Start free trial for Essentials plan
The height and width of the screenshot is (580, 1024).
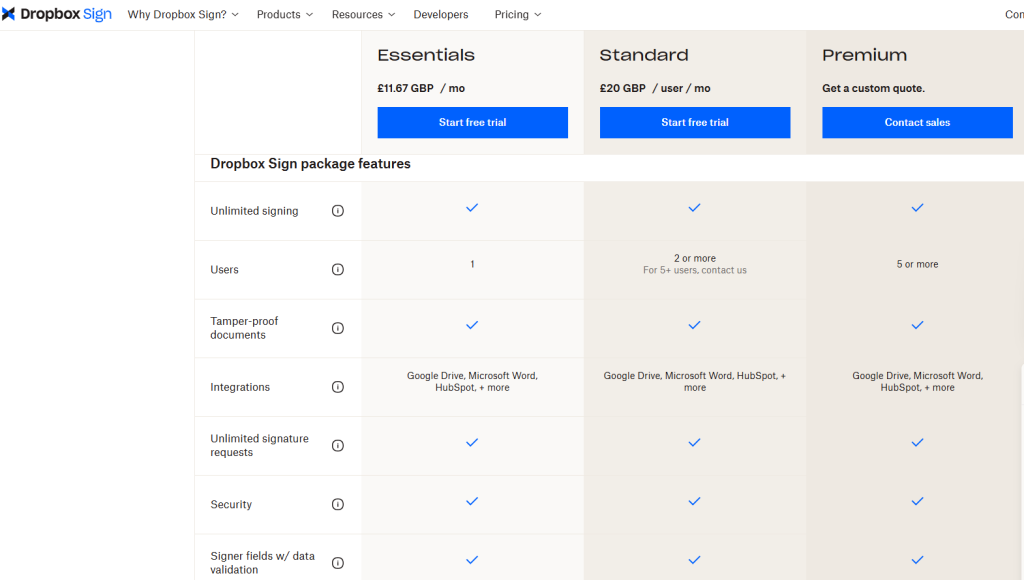click(472, 123)
